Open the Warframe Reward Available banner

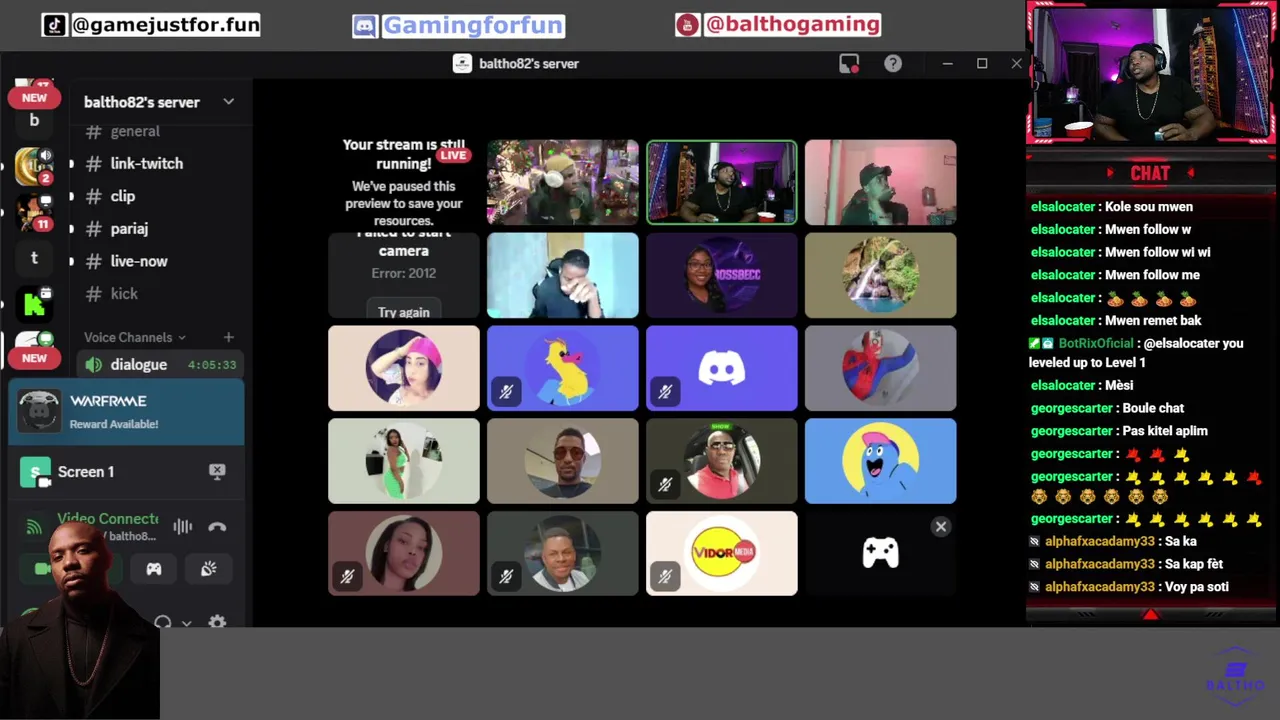click(126, 411)
